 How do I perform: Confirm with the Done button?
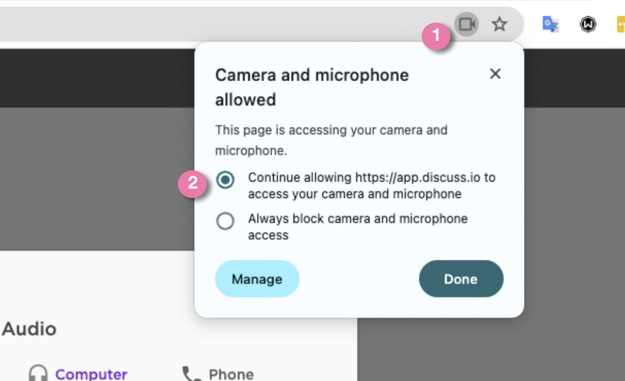pyautogui.click(x=461, y=279)
